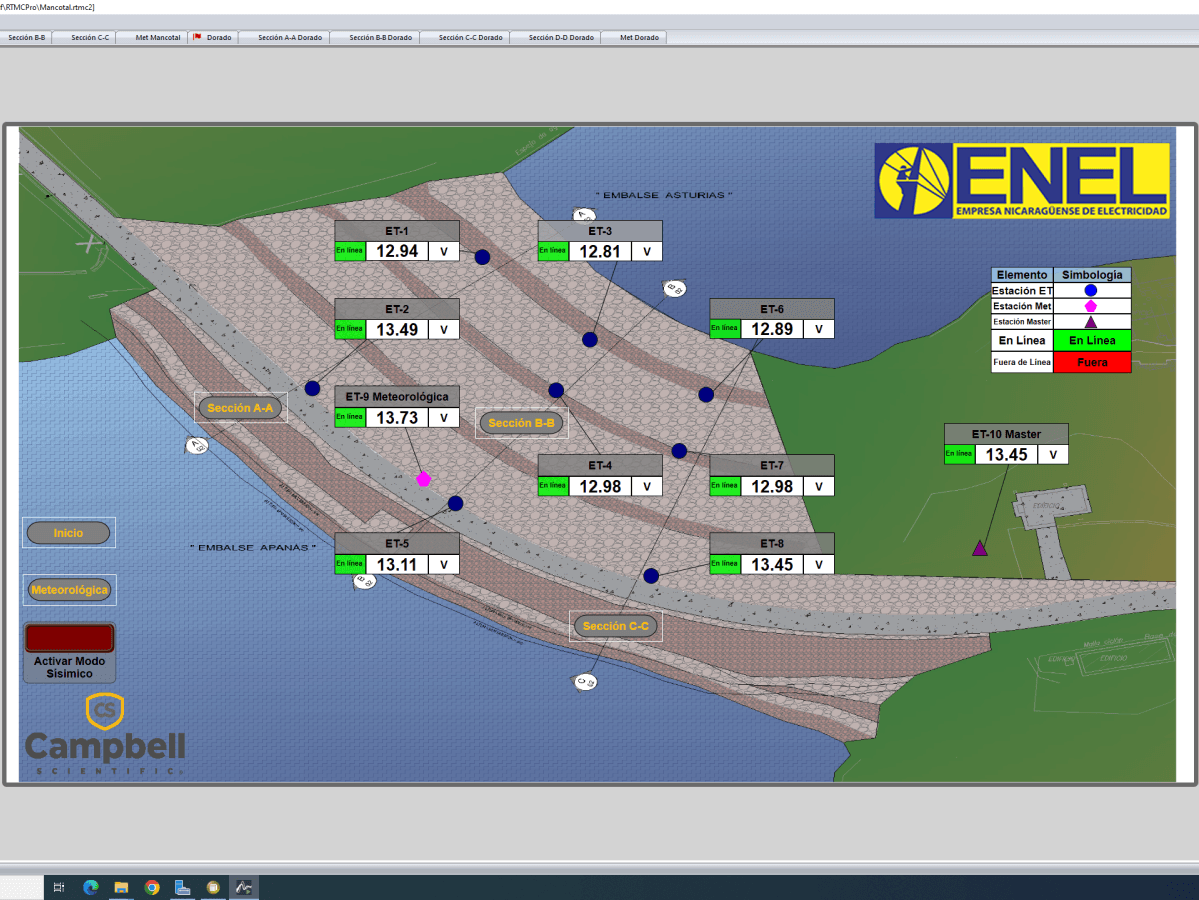1199x900 pixels.
Task: Open the server manager taskbar icon
Action: [182, 887]
